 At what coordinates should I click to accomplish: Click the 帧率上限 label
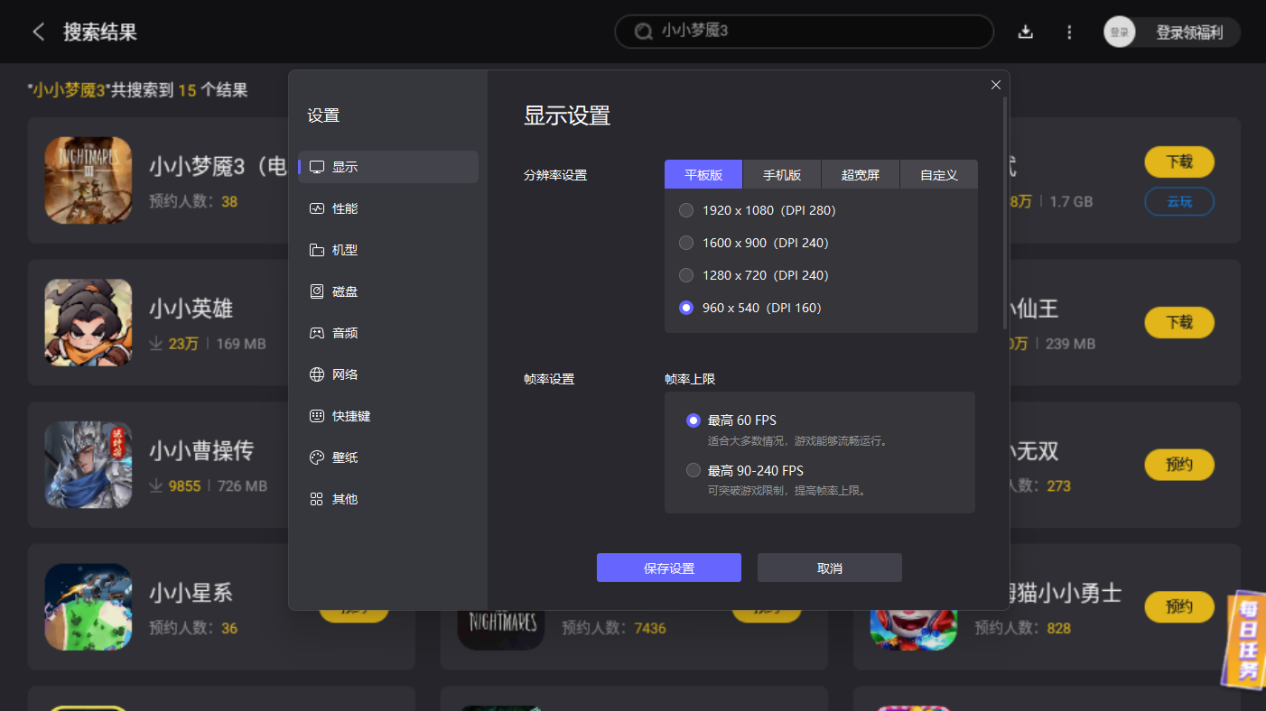coord(690,380)
